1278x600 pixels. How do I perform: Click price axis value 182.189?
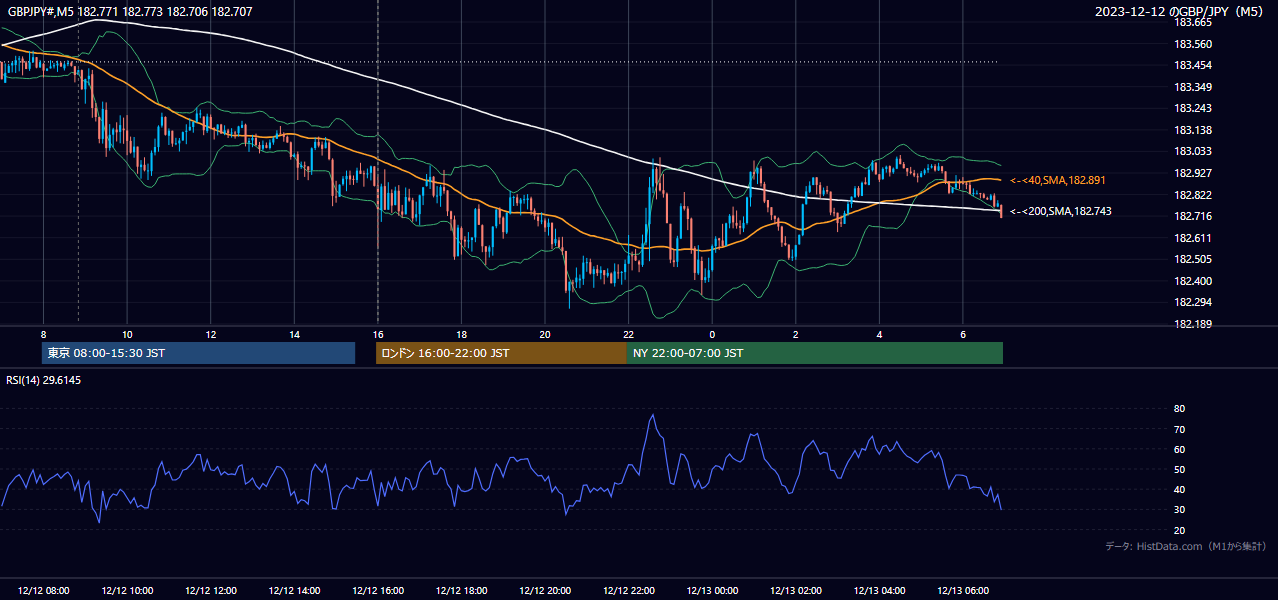coord(1192,324)
